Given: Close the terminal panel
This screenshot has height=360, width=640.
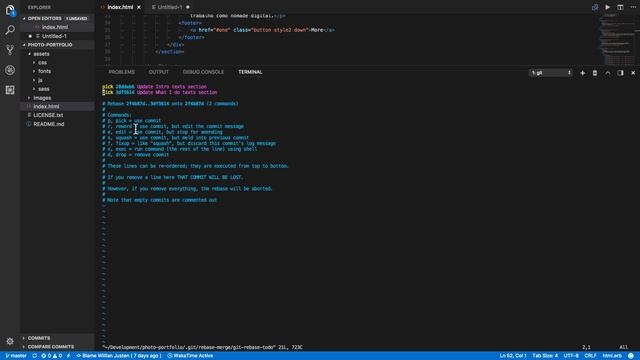Looking at the screenshot, I should pos(633,73).
